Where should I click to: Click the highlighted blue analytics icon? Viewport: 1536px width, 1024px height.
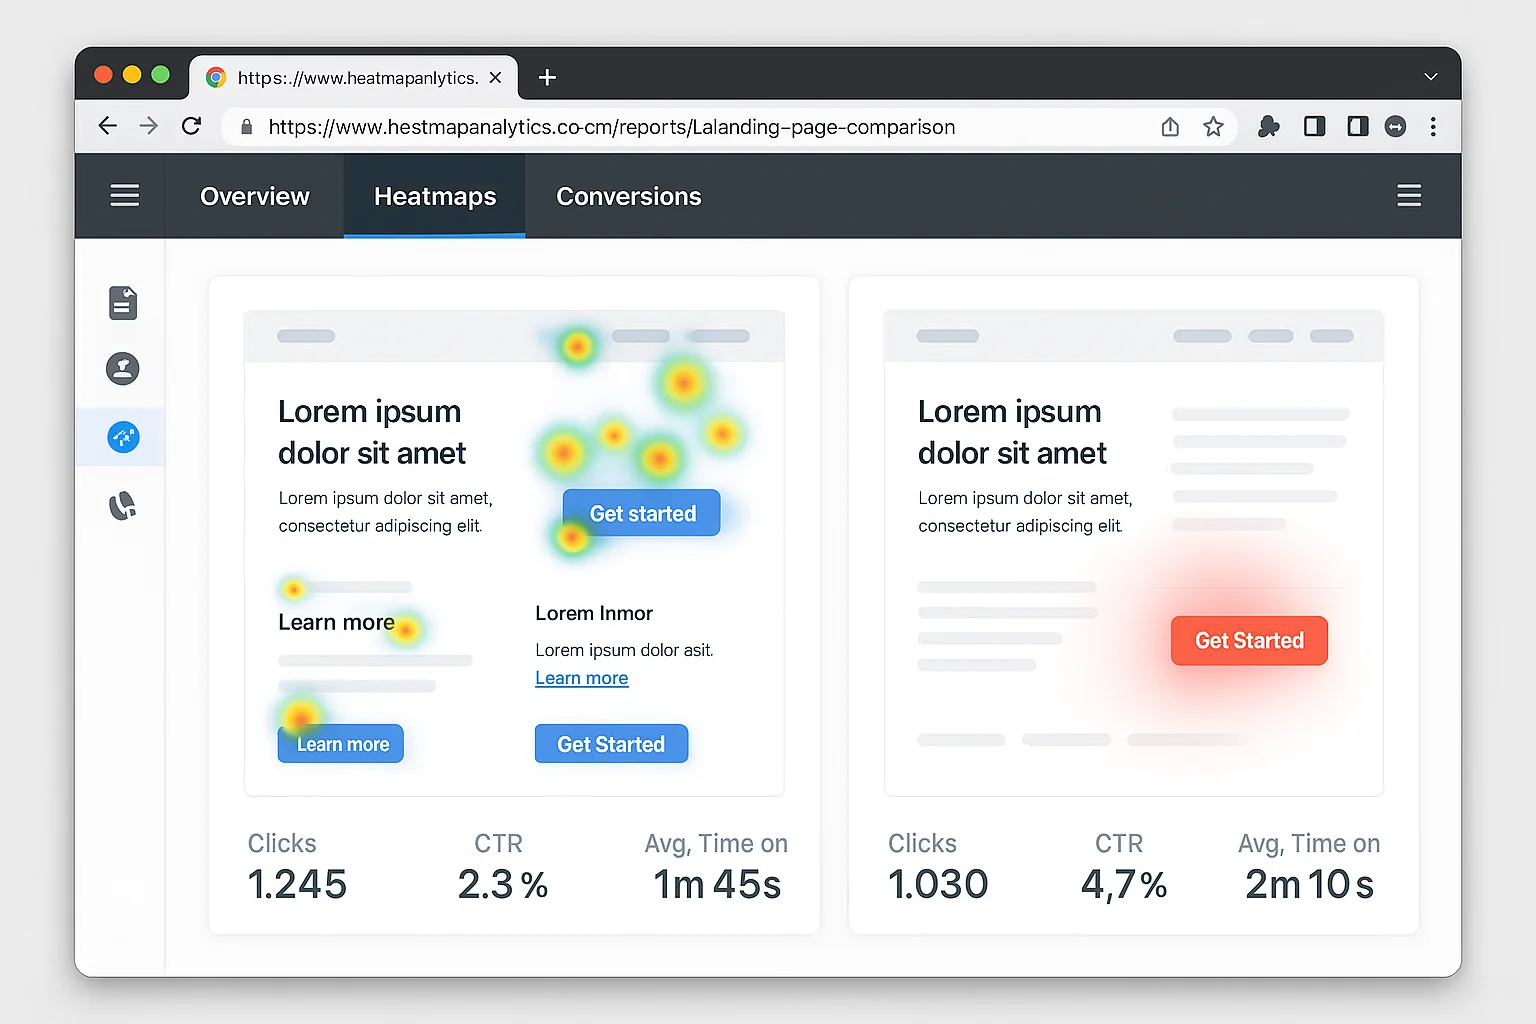click(x=122, y=436)
